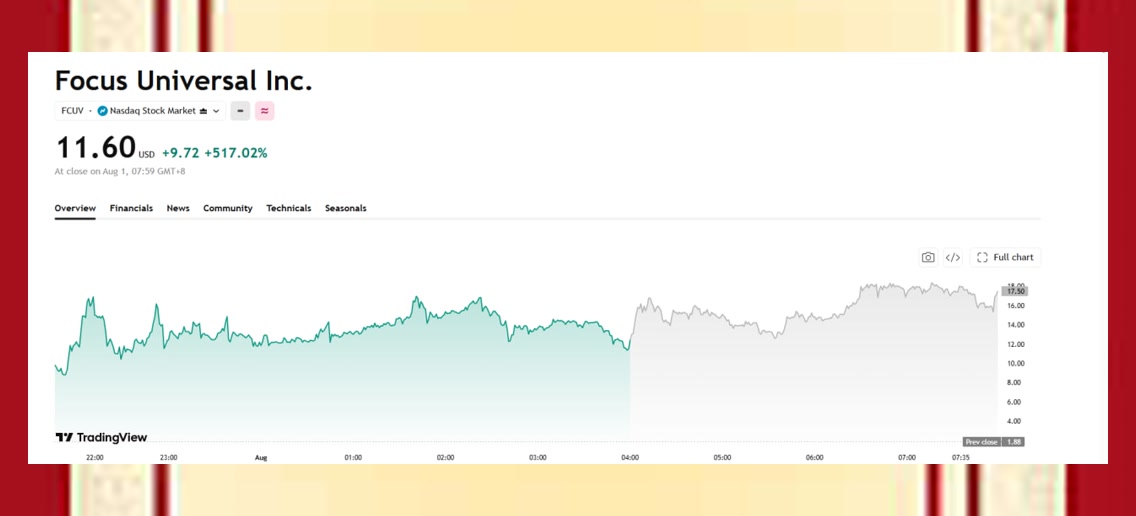This screenshot has height=516, width=1136.
Task: Click the Aug date axis label
Action: (261, 458)
